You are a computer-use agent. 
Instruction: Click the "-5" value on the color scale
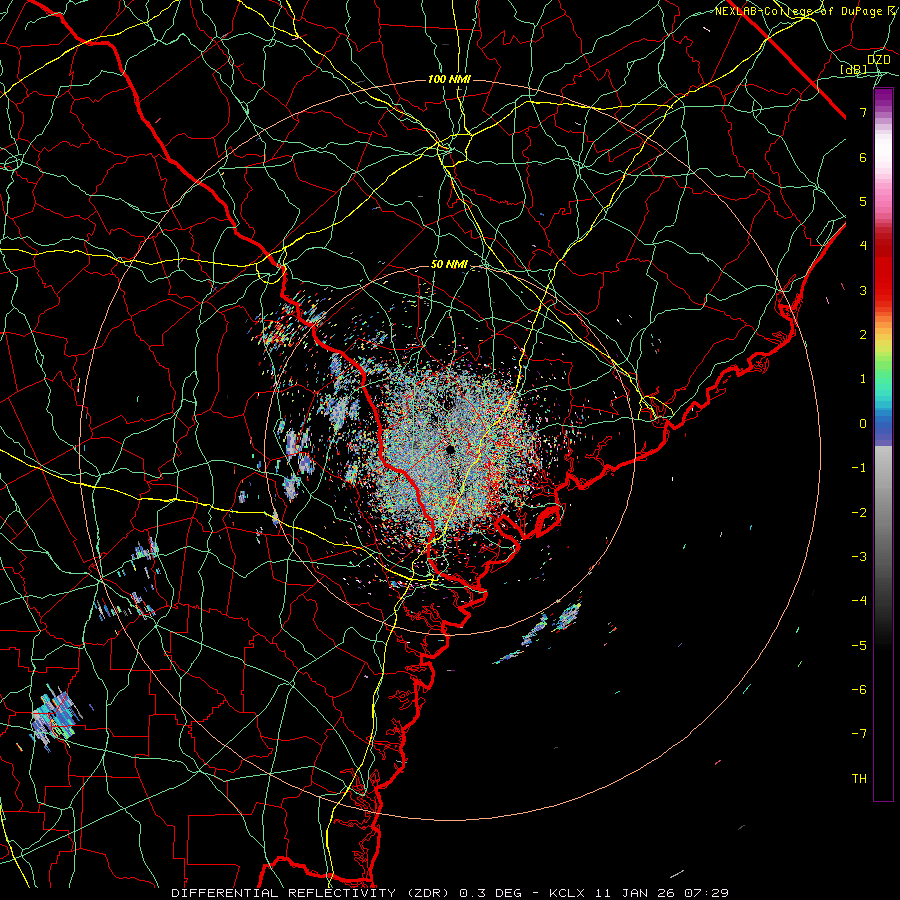[x=859, y=646]
